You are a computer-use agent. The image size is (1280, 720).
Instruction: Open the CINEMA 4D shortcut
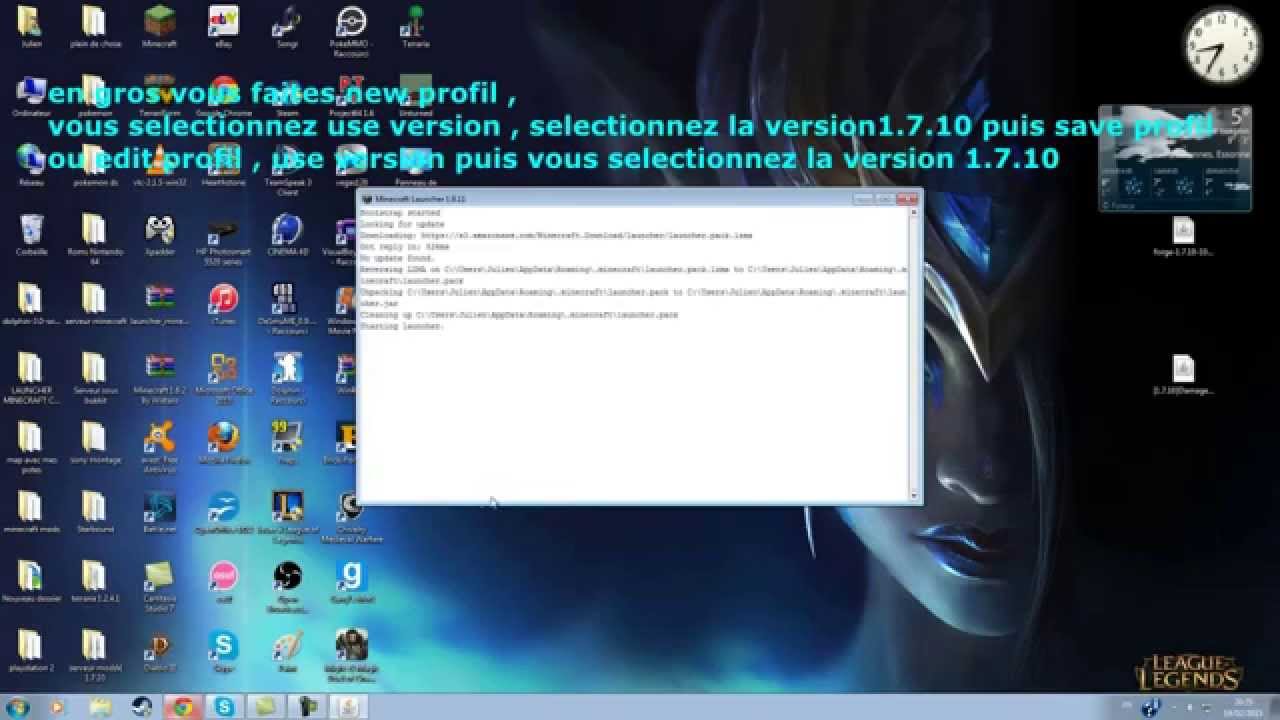point(287,234)
